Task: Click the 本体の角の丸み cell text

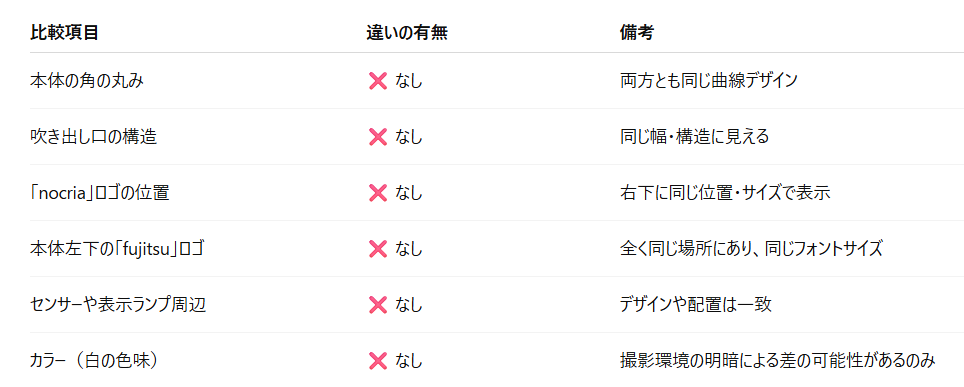Action: pos(87,81)
